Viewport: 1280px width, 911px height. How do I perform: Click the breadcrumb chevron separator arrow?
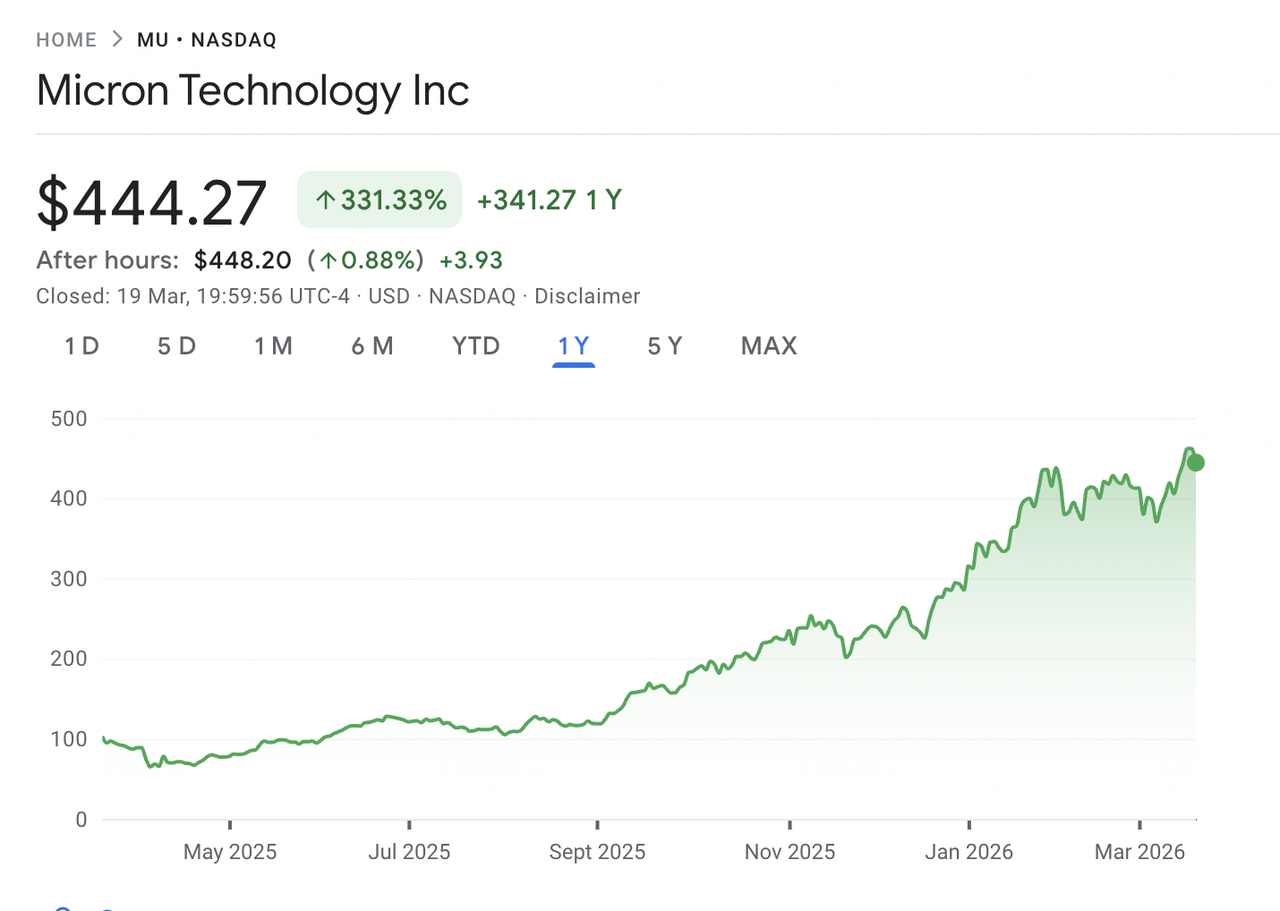pyautogui.click(x=117, y=40)
